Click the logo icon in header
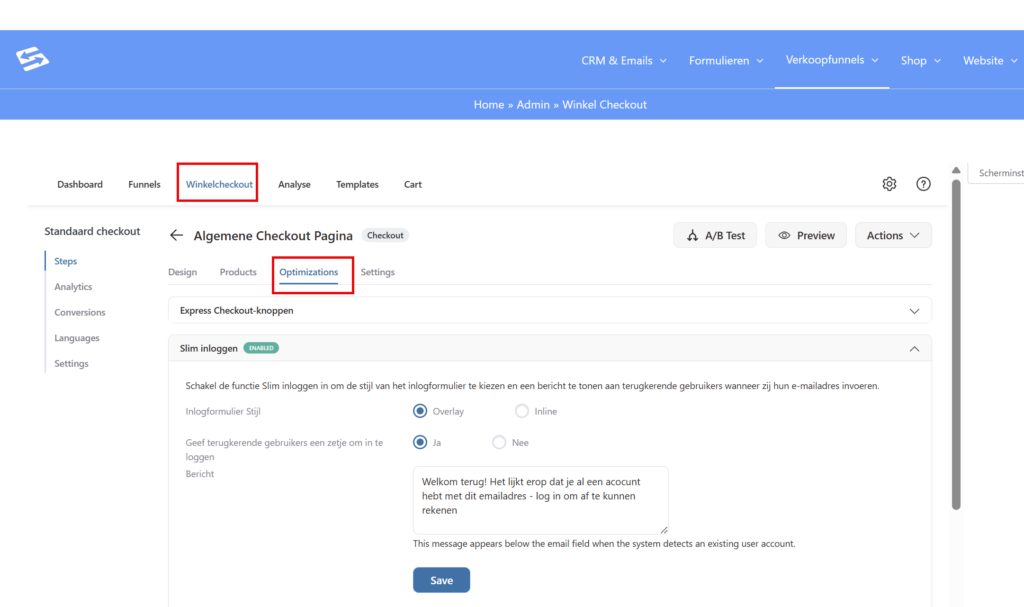Image resolution: width=1024 pixels, height=607 pixels. (32, 60)
